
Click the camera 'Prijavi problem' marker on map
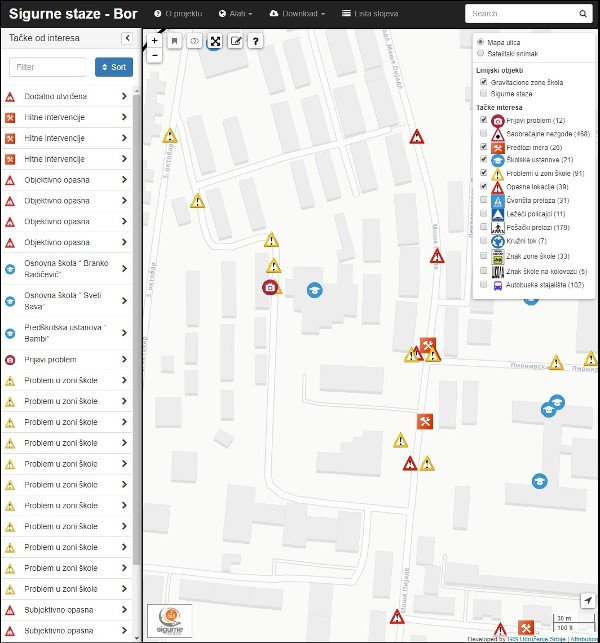click(x=269, y=288)
